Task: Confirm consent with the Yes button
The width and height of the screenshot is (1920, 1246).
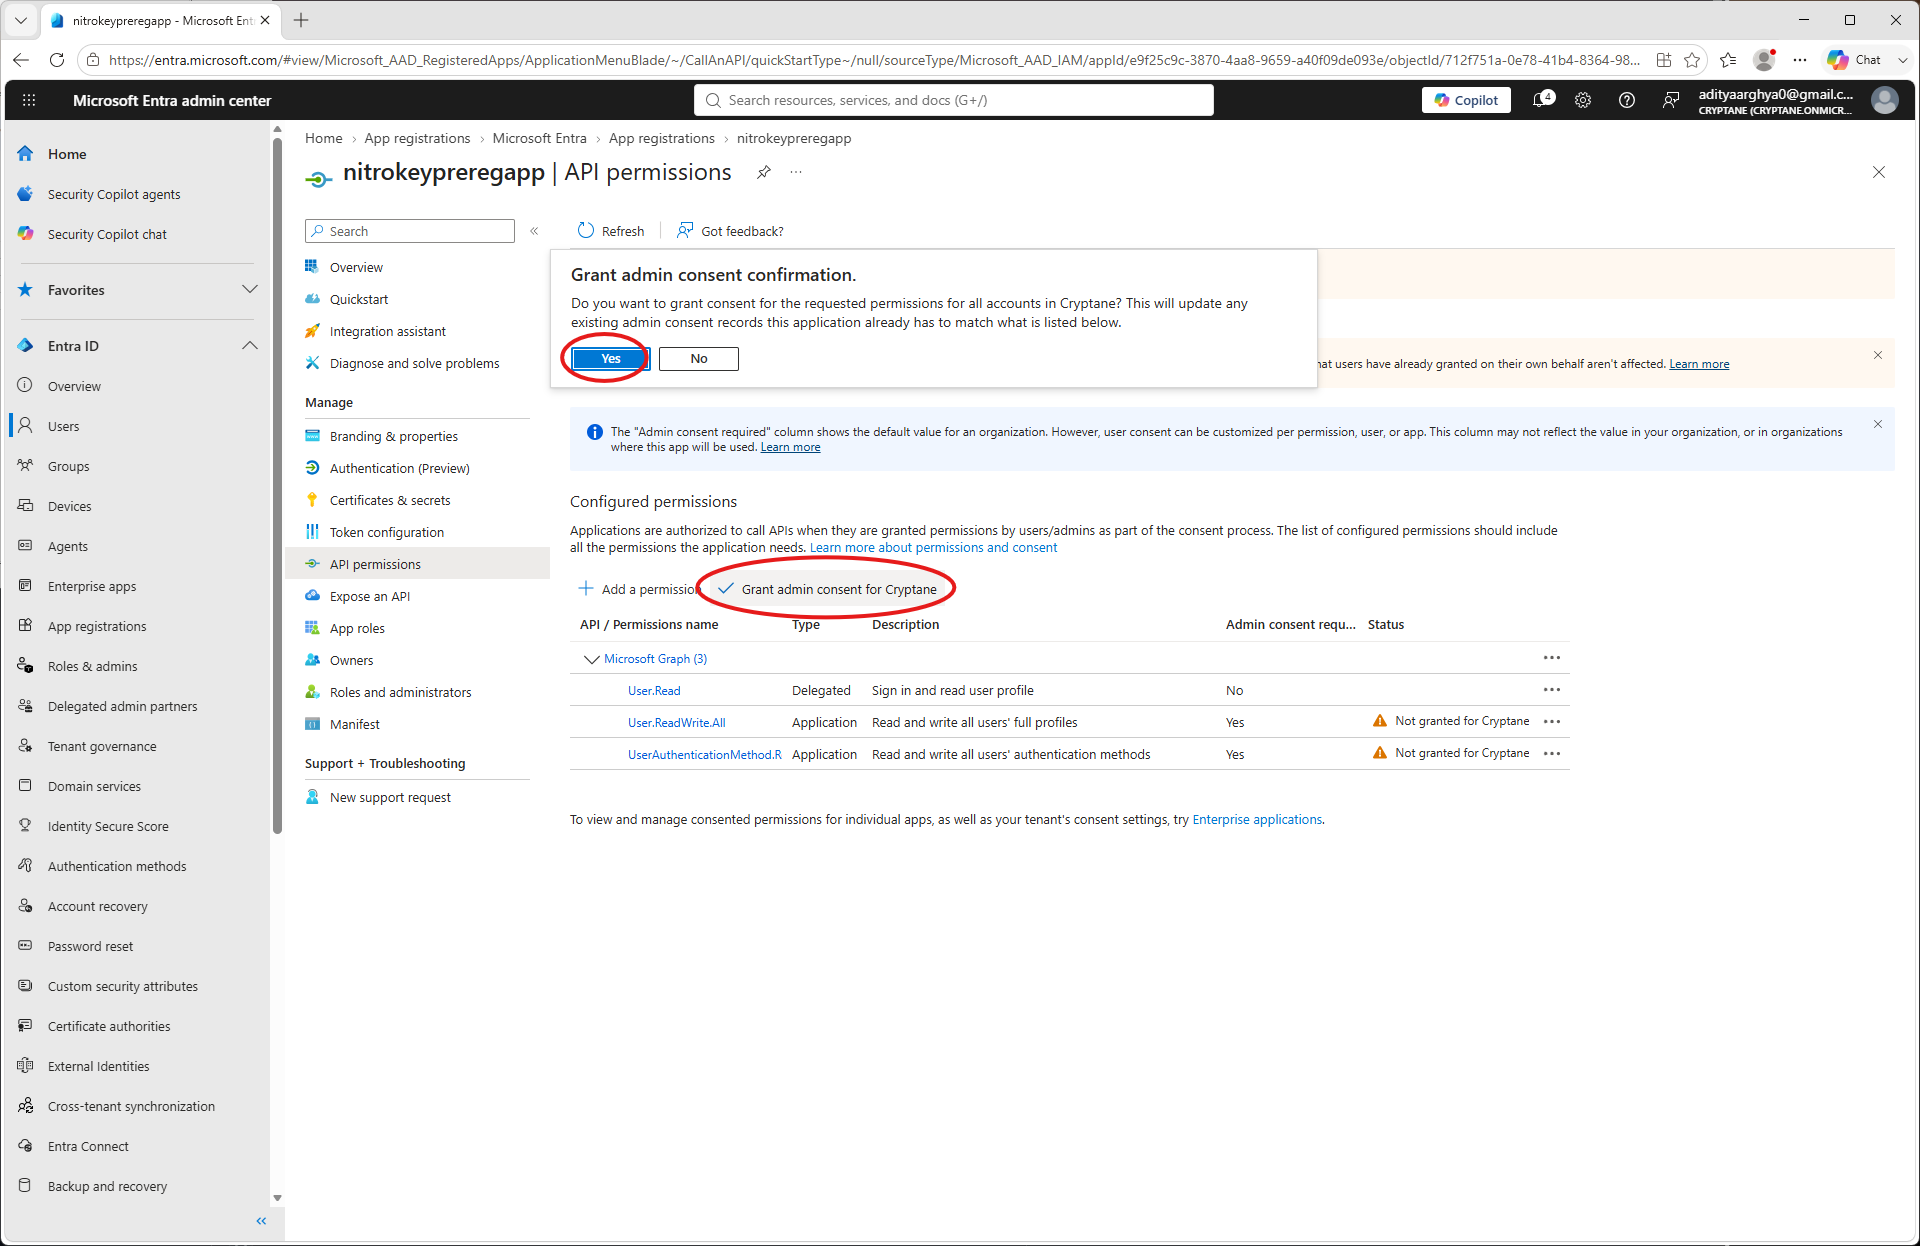Action: pyautogui.click(x=611, y=359)
